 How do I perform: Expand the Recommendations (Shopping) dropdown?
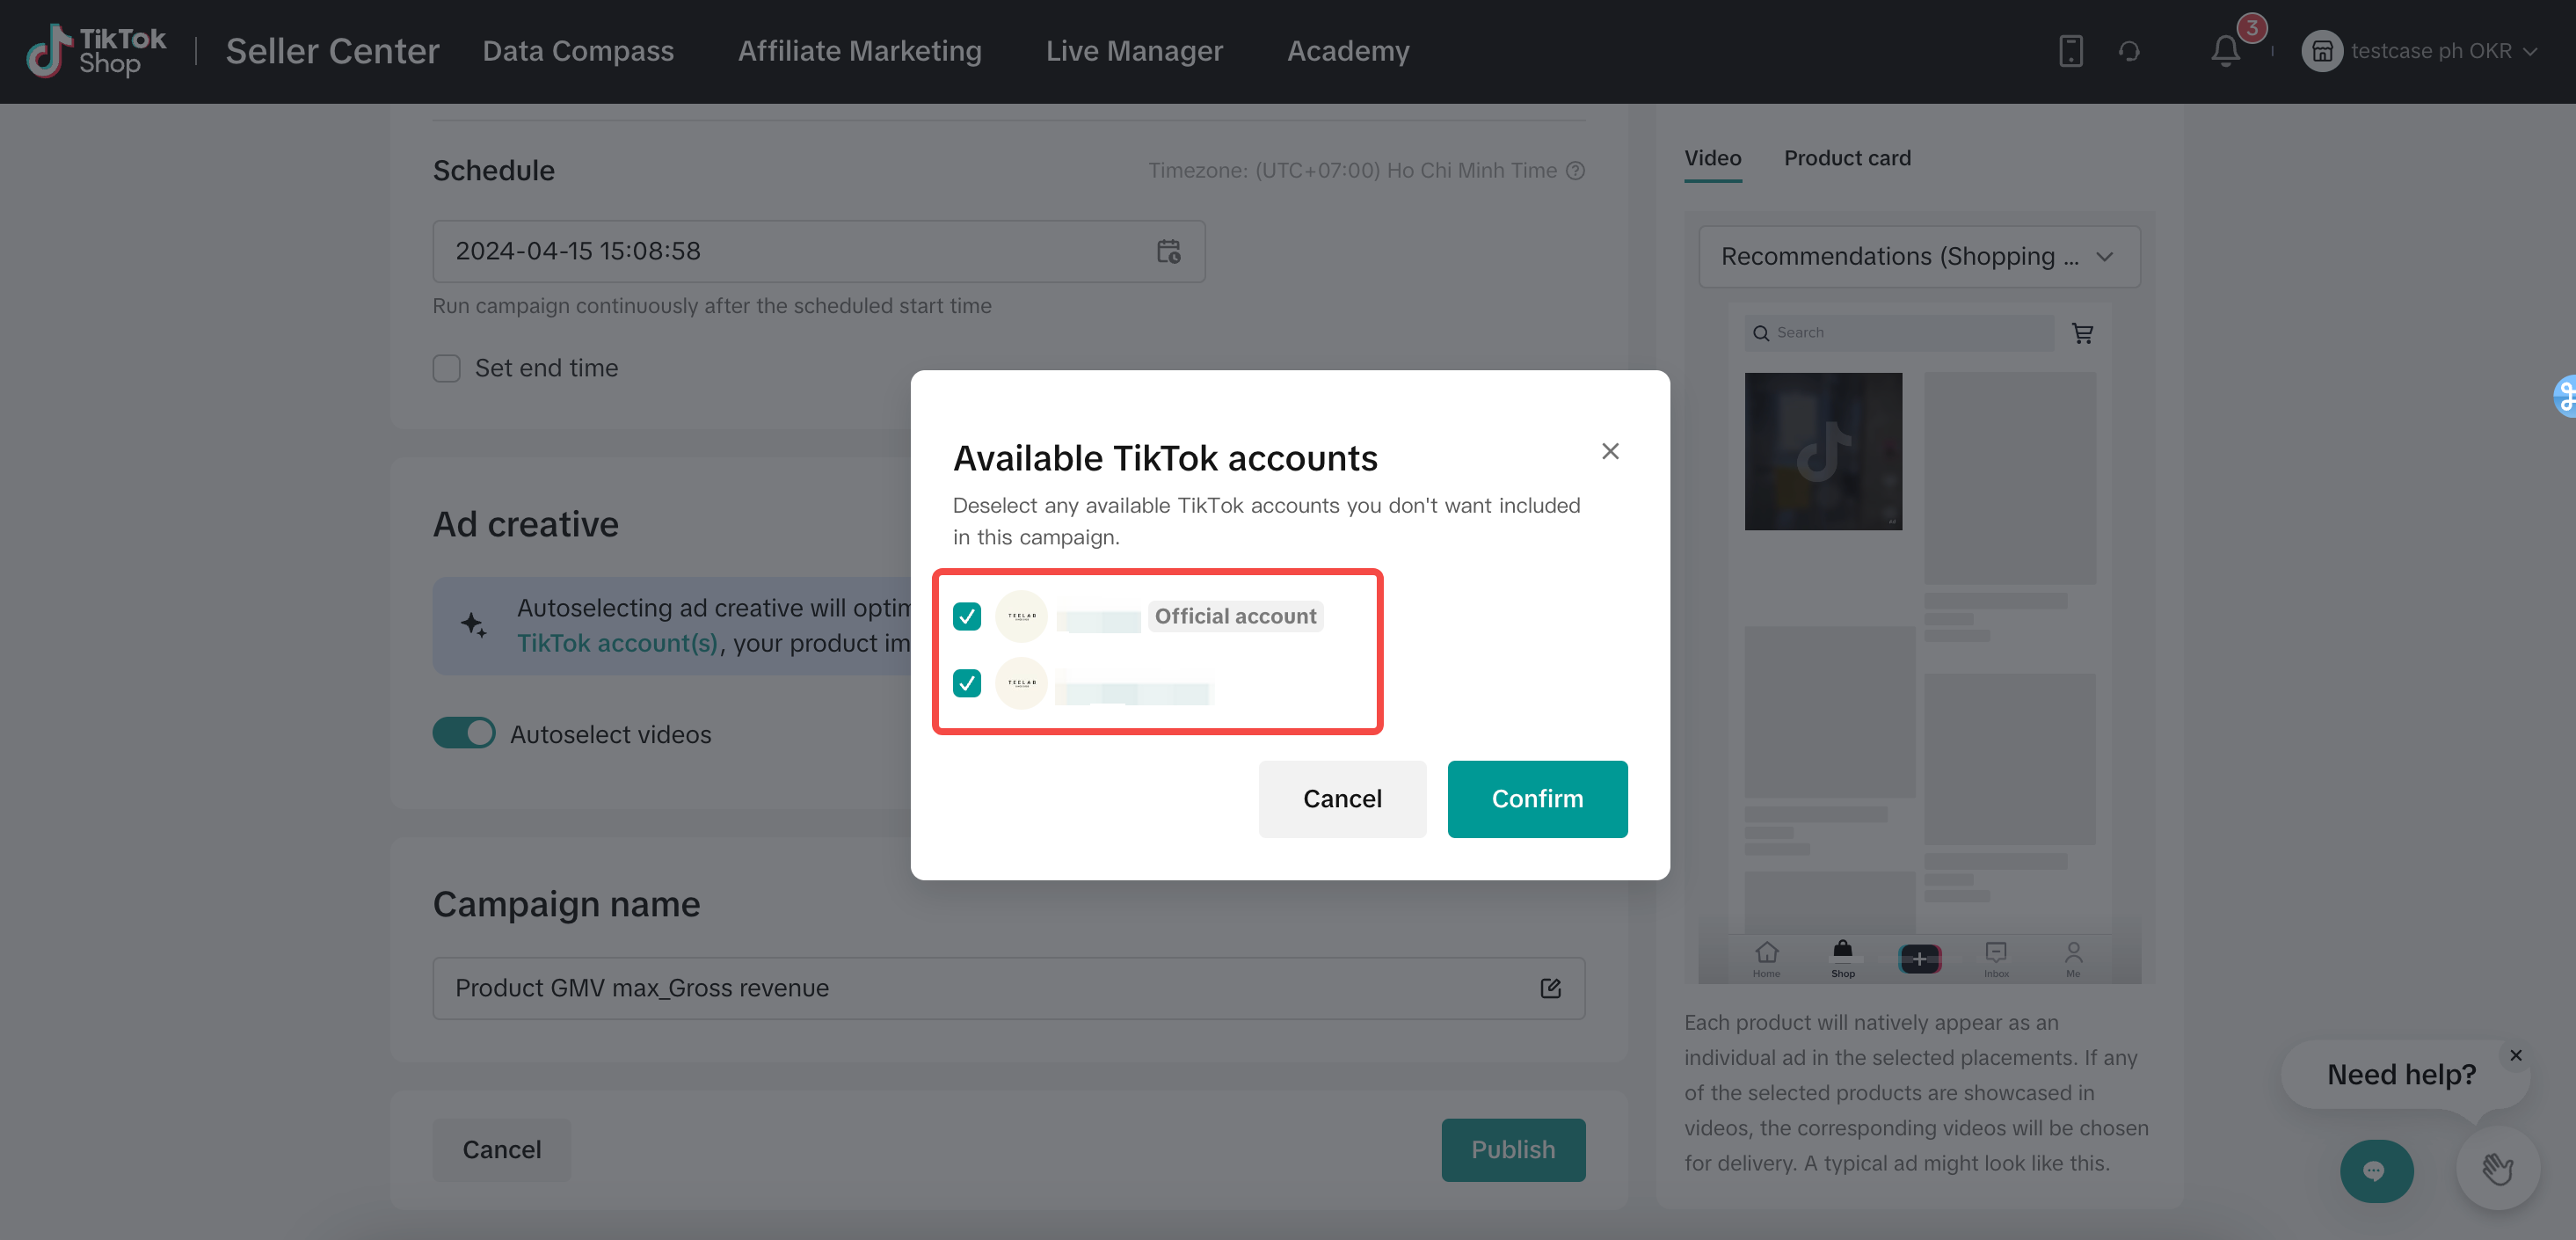(x=1918, y=257)
